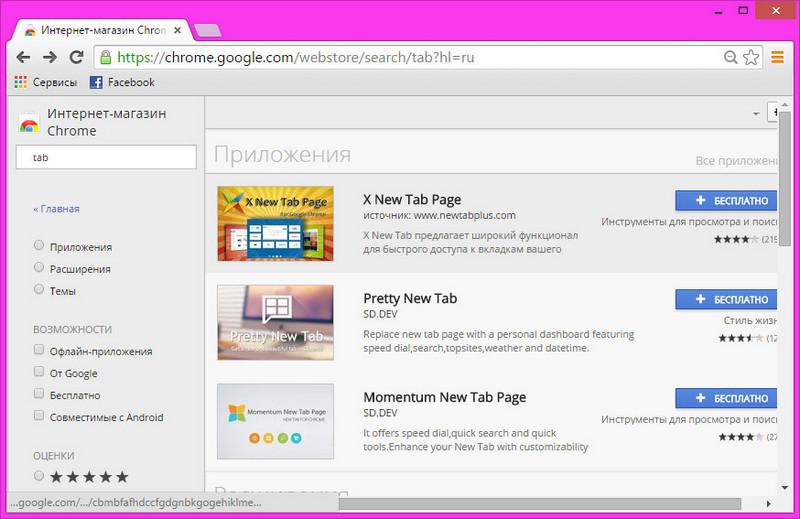Click источник: www.newtabplus.com text
Viewport: 800px width, 519px height.
point(439,215)
